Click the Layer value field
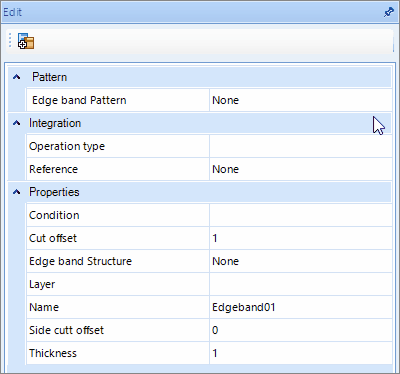Screen dimensions: 400x374 [300, 284]
